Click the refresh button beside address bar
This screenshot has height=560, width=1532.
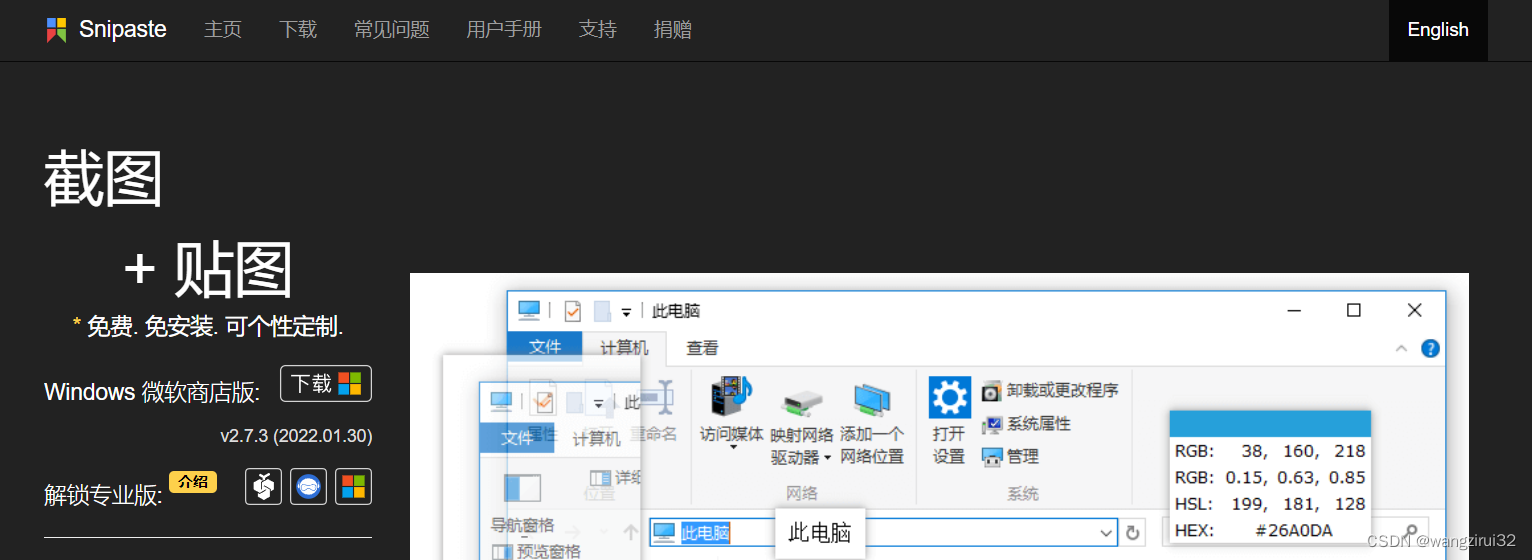(1132, 532)
